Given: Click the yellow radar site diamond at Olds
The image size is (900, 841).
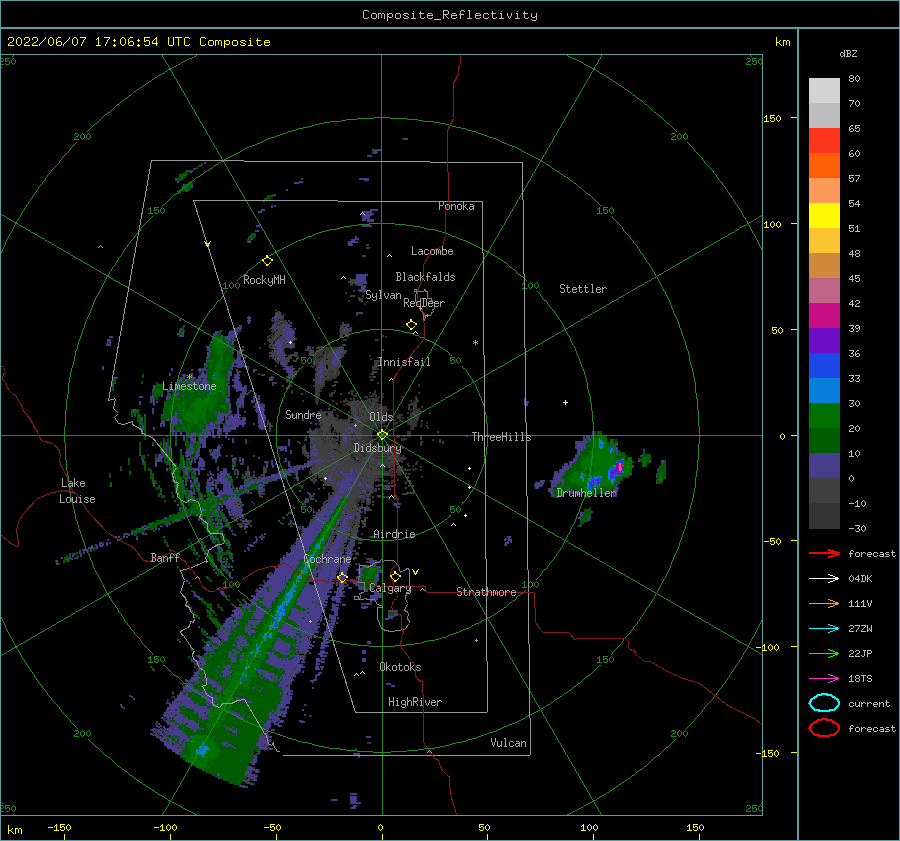Looking at the screenshot, I should (382, 435).
